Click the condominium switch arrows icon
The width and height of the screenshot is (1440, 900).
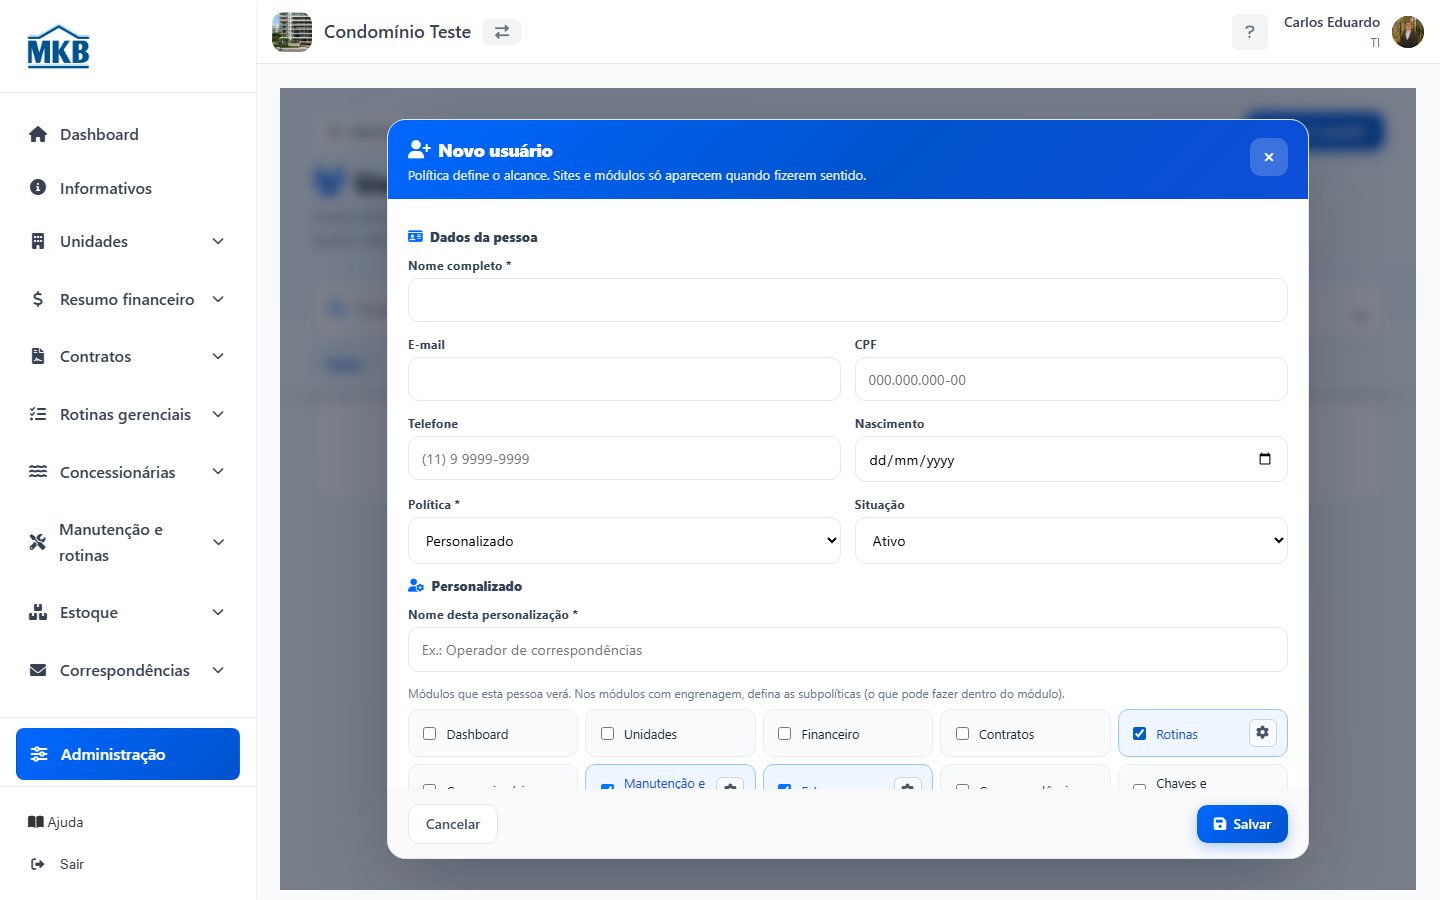502,32
